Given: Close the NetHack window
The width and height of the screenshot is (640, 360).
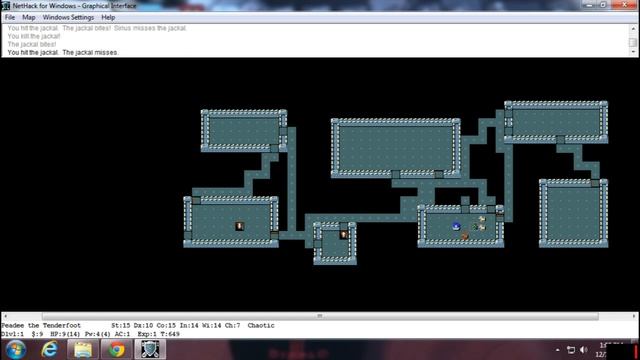Looking at the screenshot, I should point(624,5).
